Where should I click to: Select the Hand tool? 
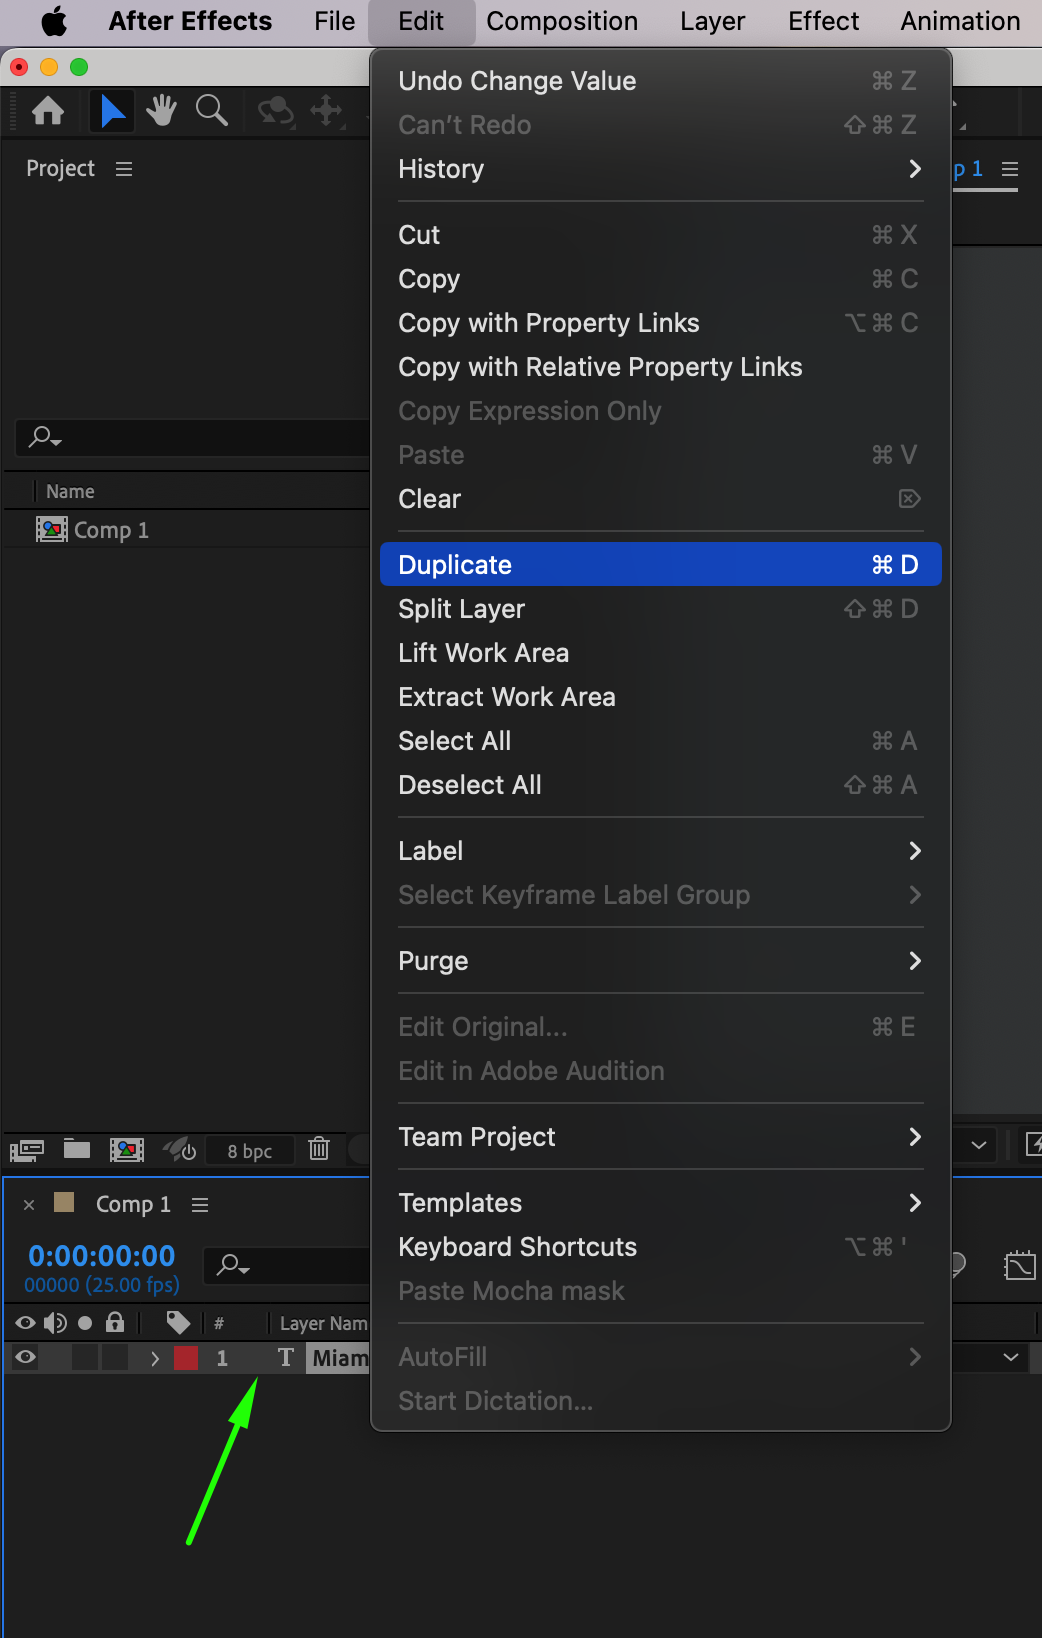[x=160, y=110]
